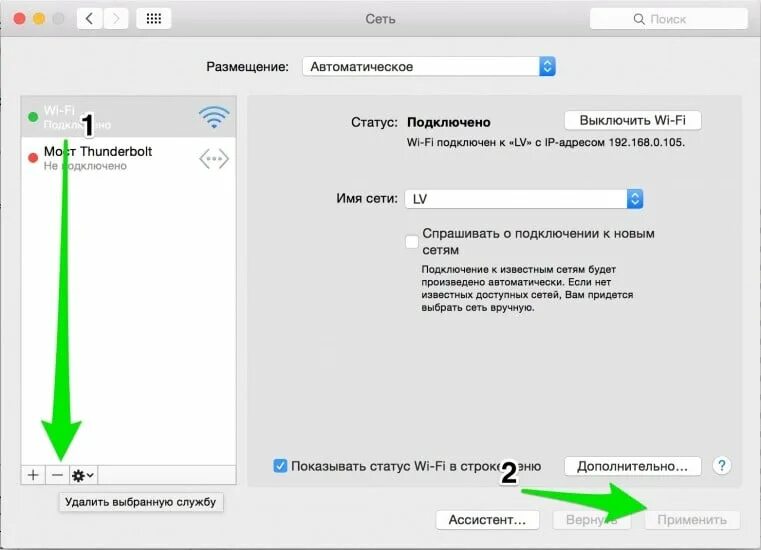Click the help question mark icon
The image size is (761, 550).
pyautogui.click(x=722, y=466)
